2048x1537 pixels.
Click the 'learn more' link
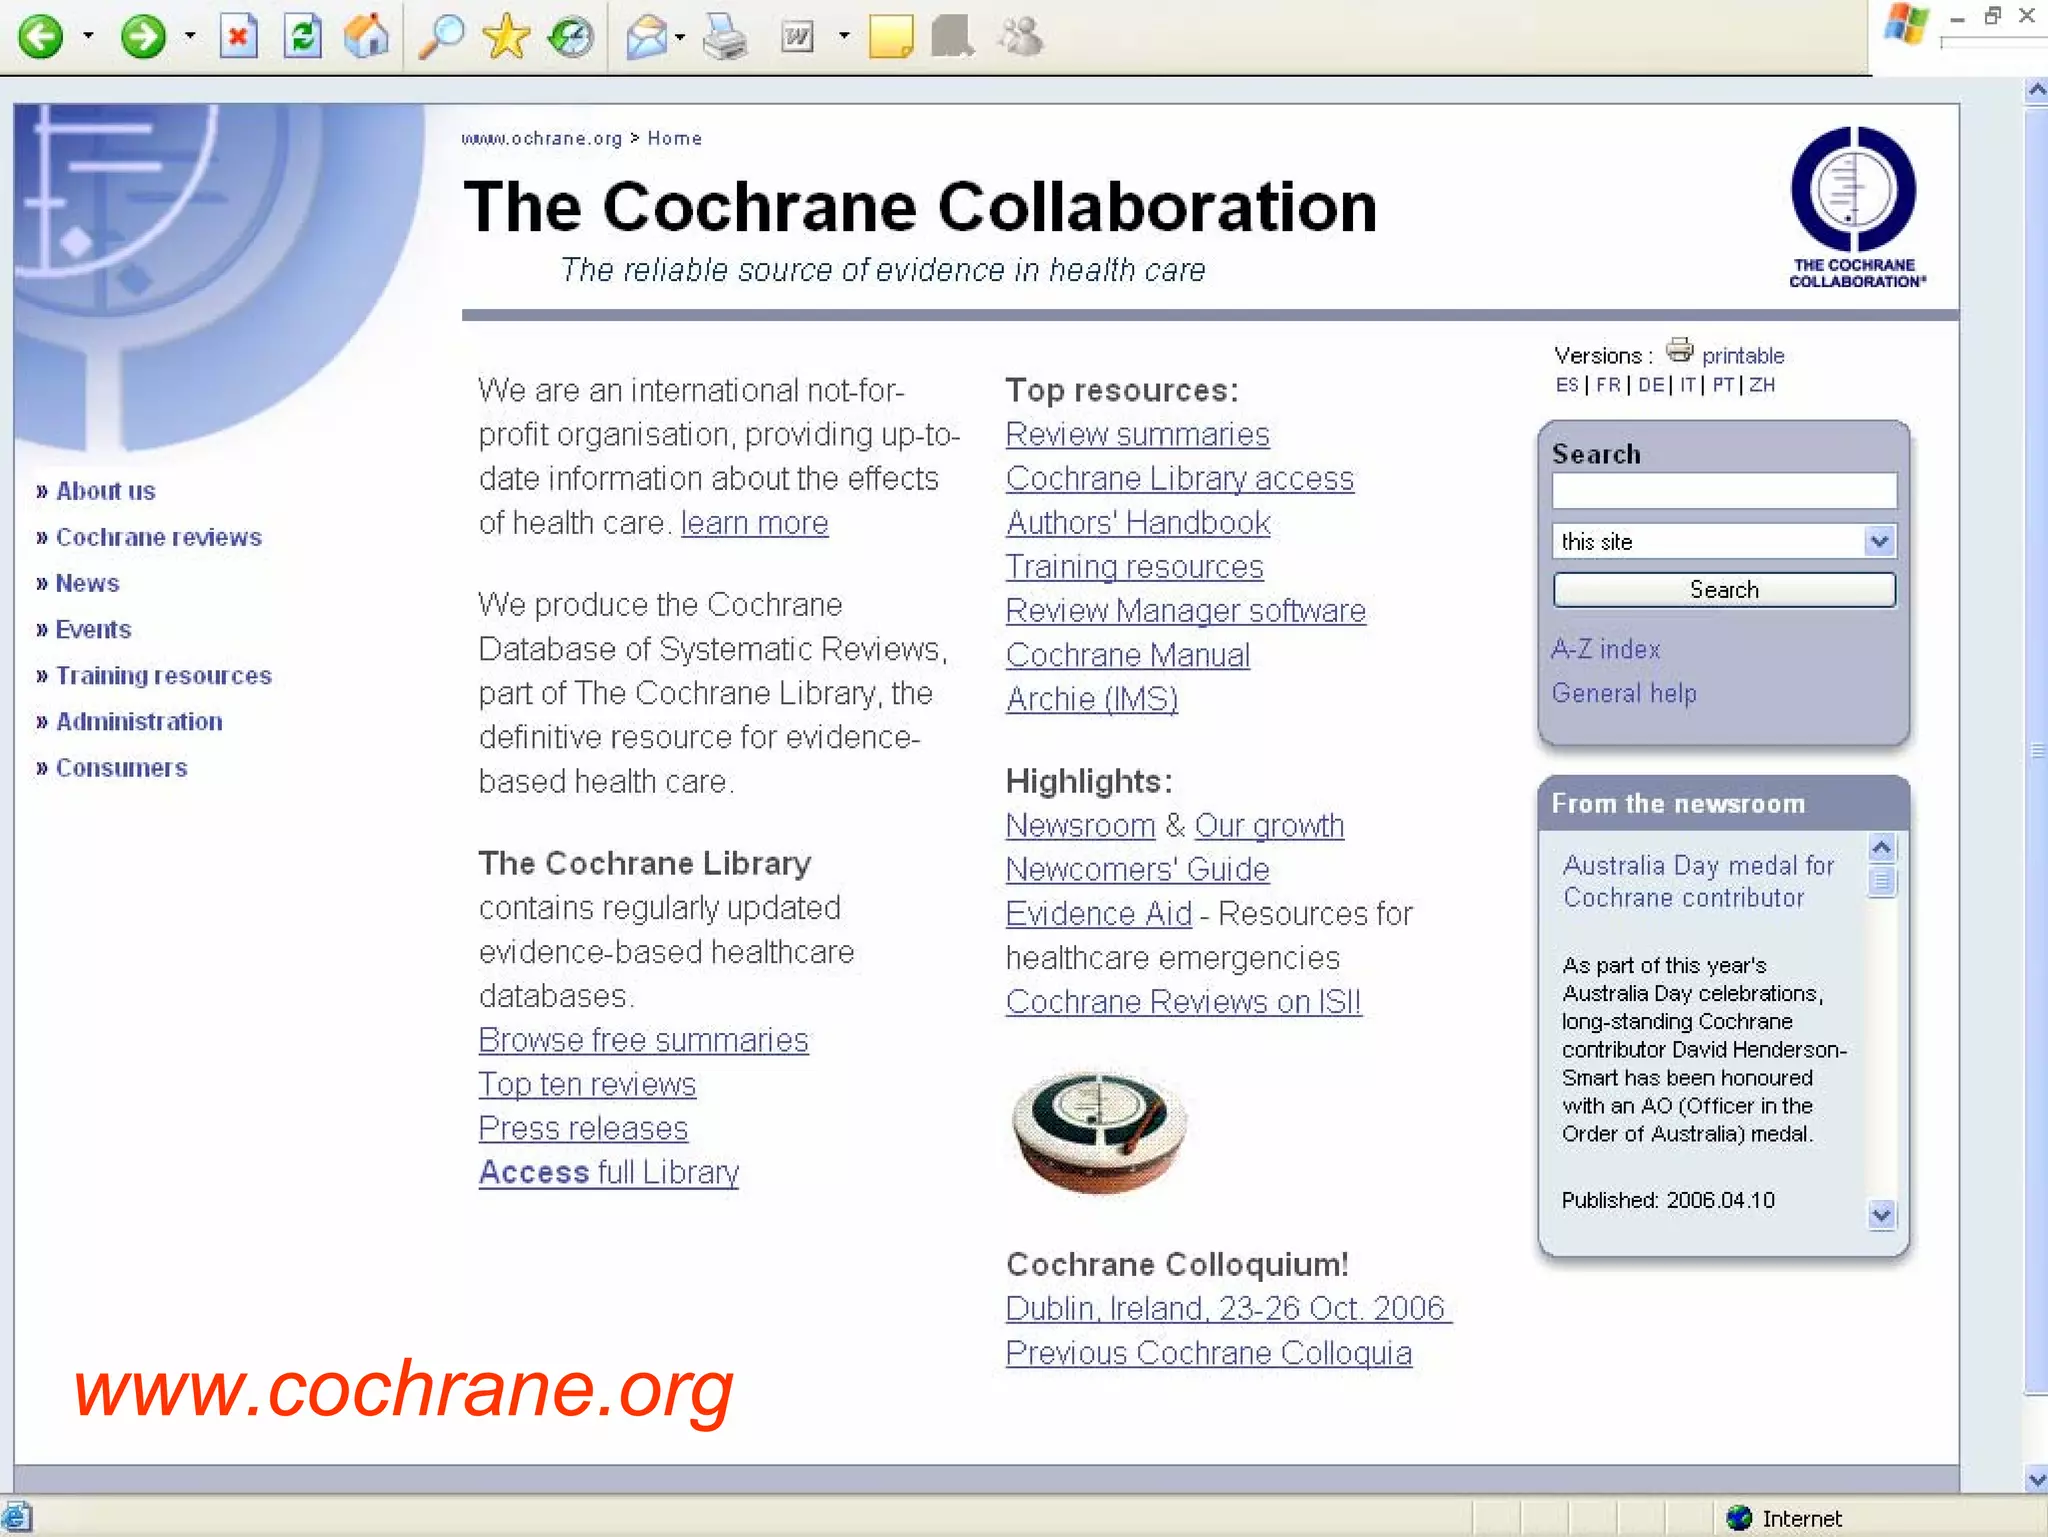(x=755, y=523)
